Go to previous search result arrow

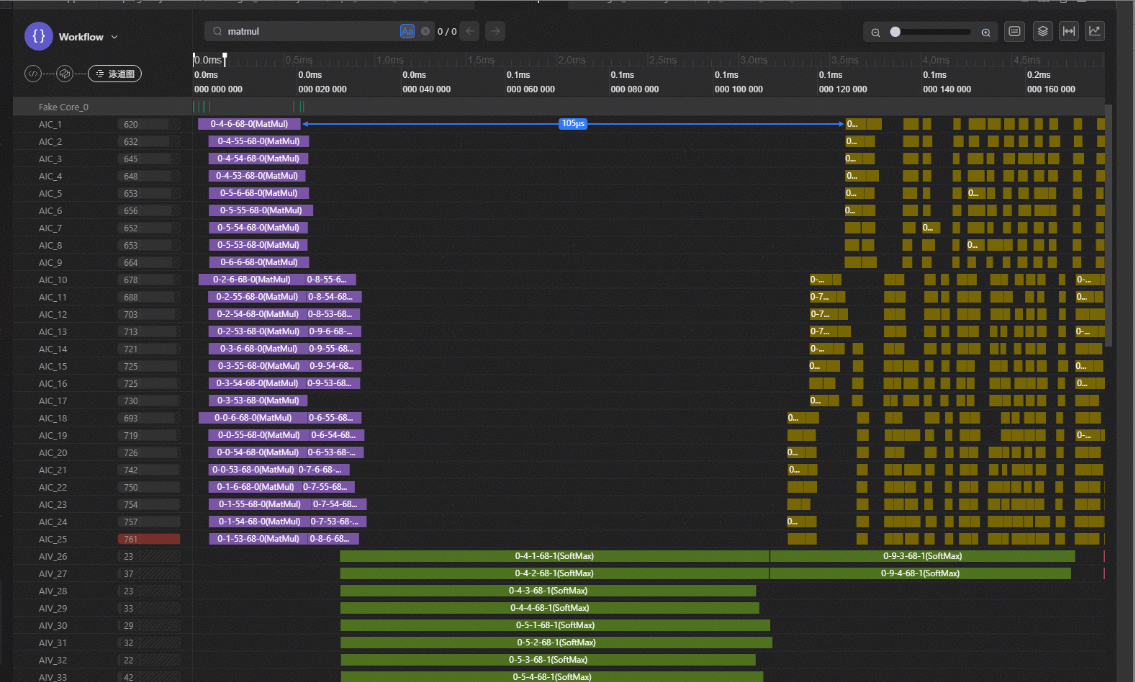coord(470,31)
